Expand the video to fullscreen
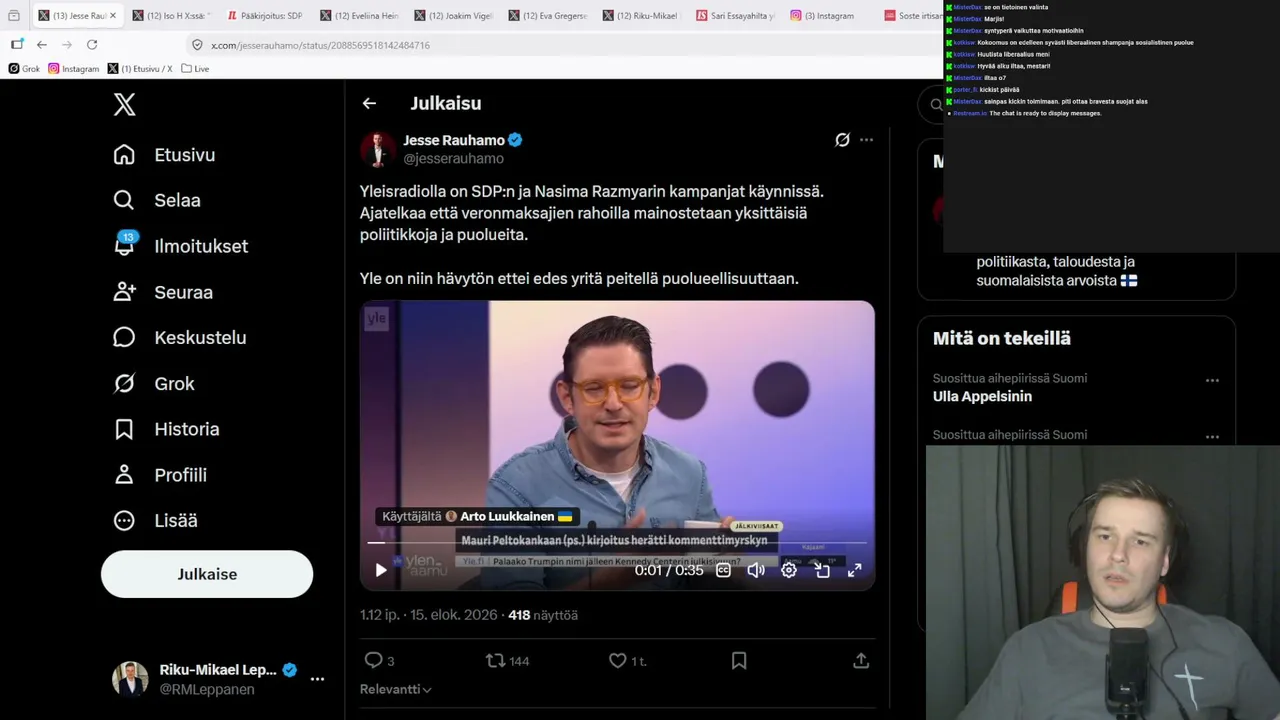This screenshot has height=720, width=1280. [855, 570]
